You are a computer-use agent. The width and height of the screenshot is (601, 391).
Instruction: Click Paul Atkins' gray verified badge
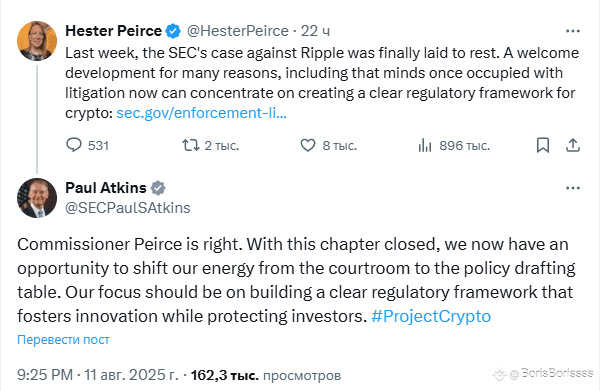(x=158, y=188)
